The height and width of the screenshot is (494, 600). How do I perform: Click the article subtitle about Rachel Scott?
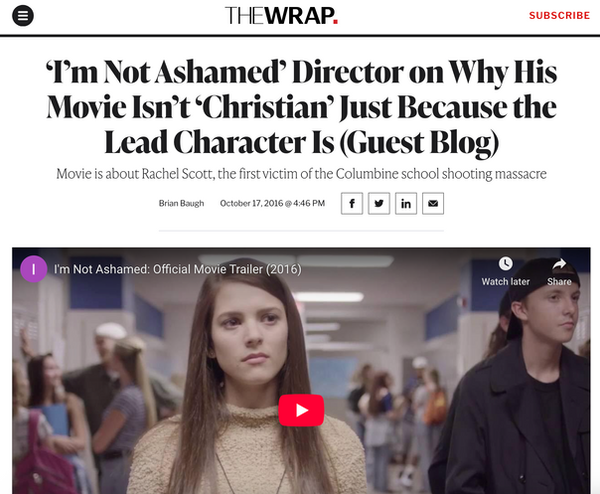(x=301, y=174)
